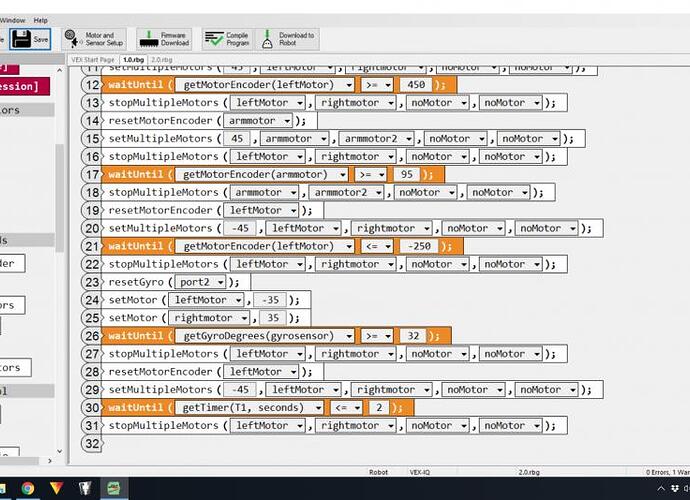Open getTimer(T1, seconds) dropdown on line 30
690x500 pixels.
pyautogui.click(x=249, y=408)
